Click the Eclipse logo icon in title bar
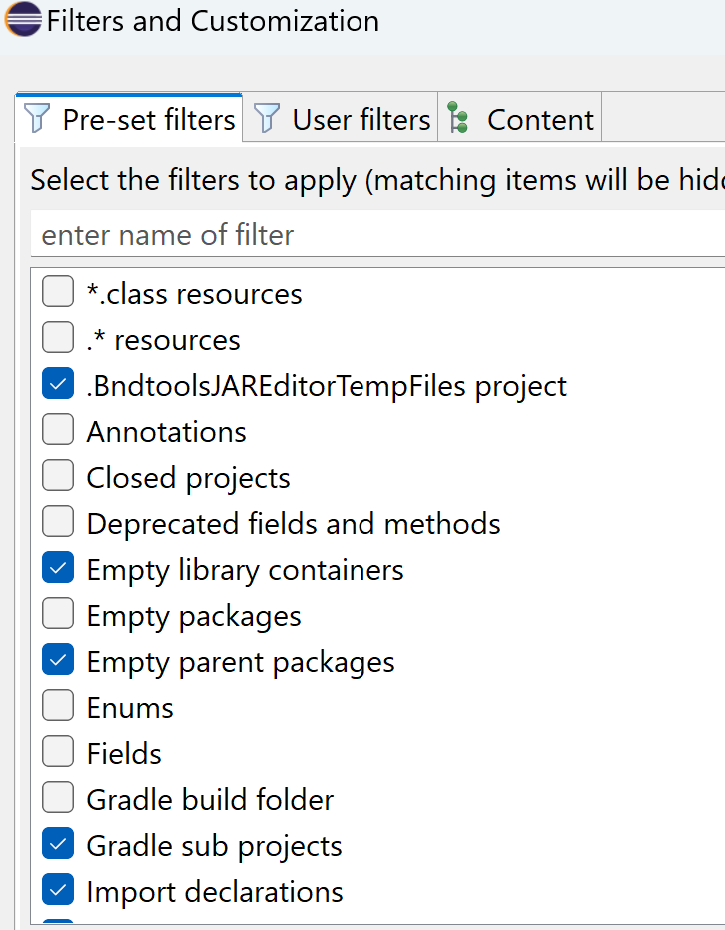The height and width of the screenshot is (930, 725). click(22, 20)
